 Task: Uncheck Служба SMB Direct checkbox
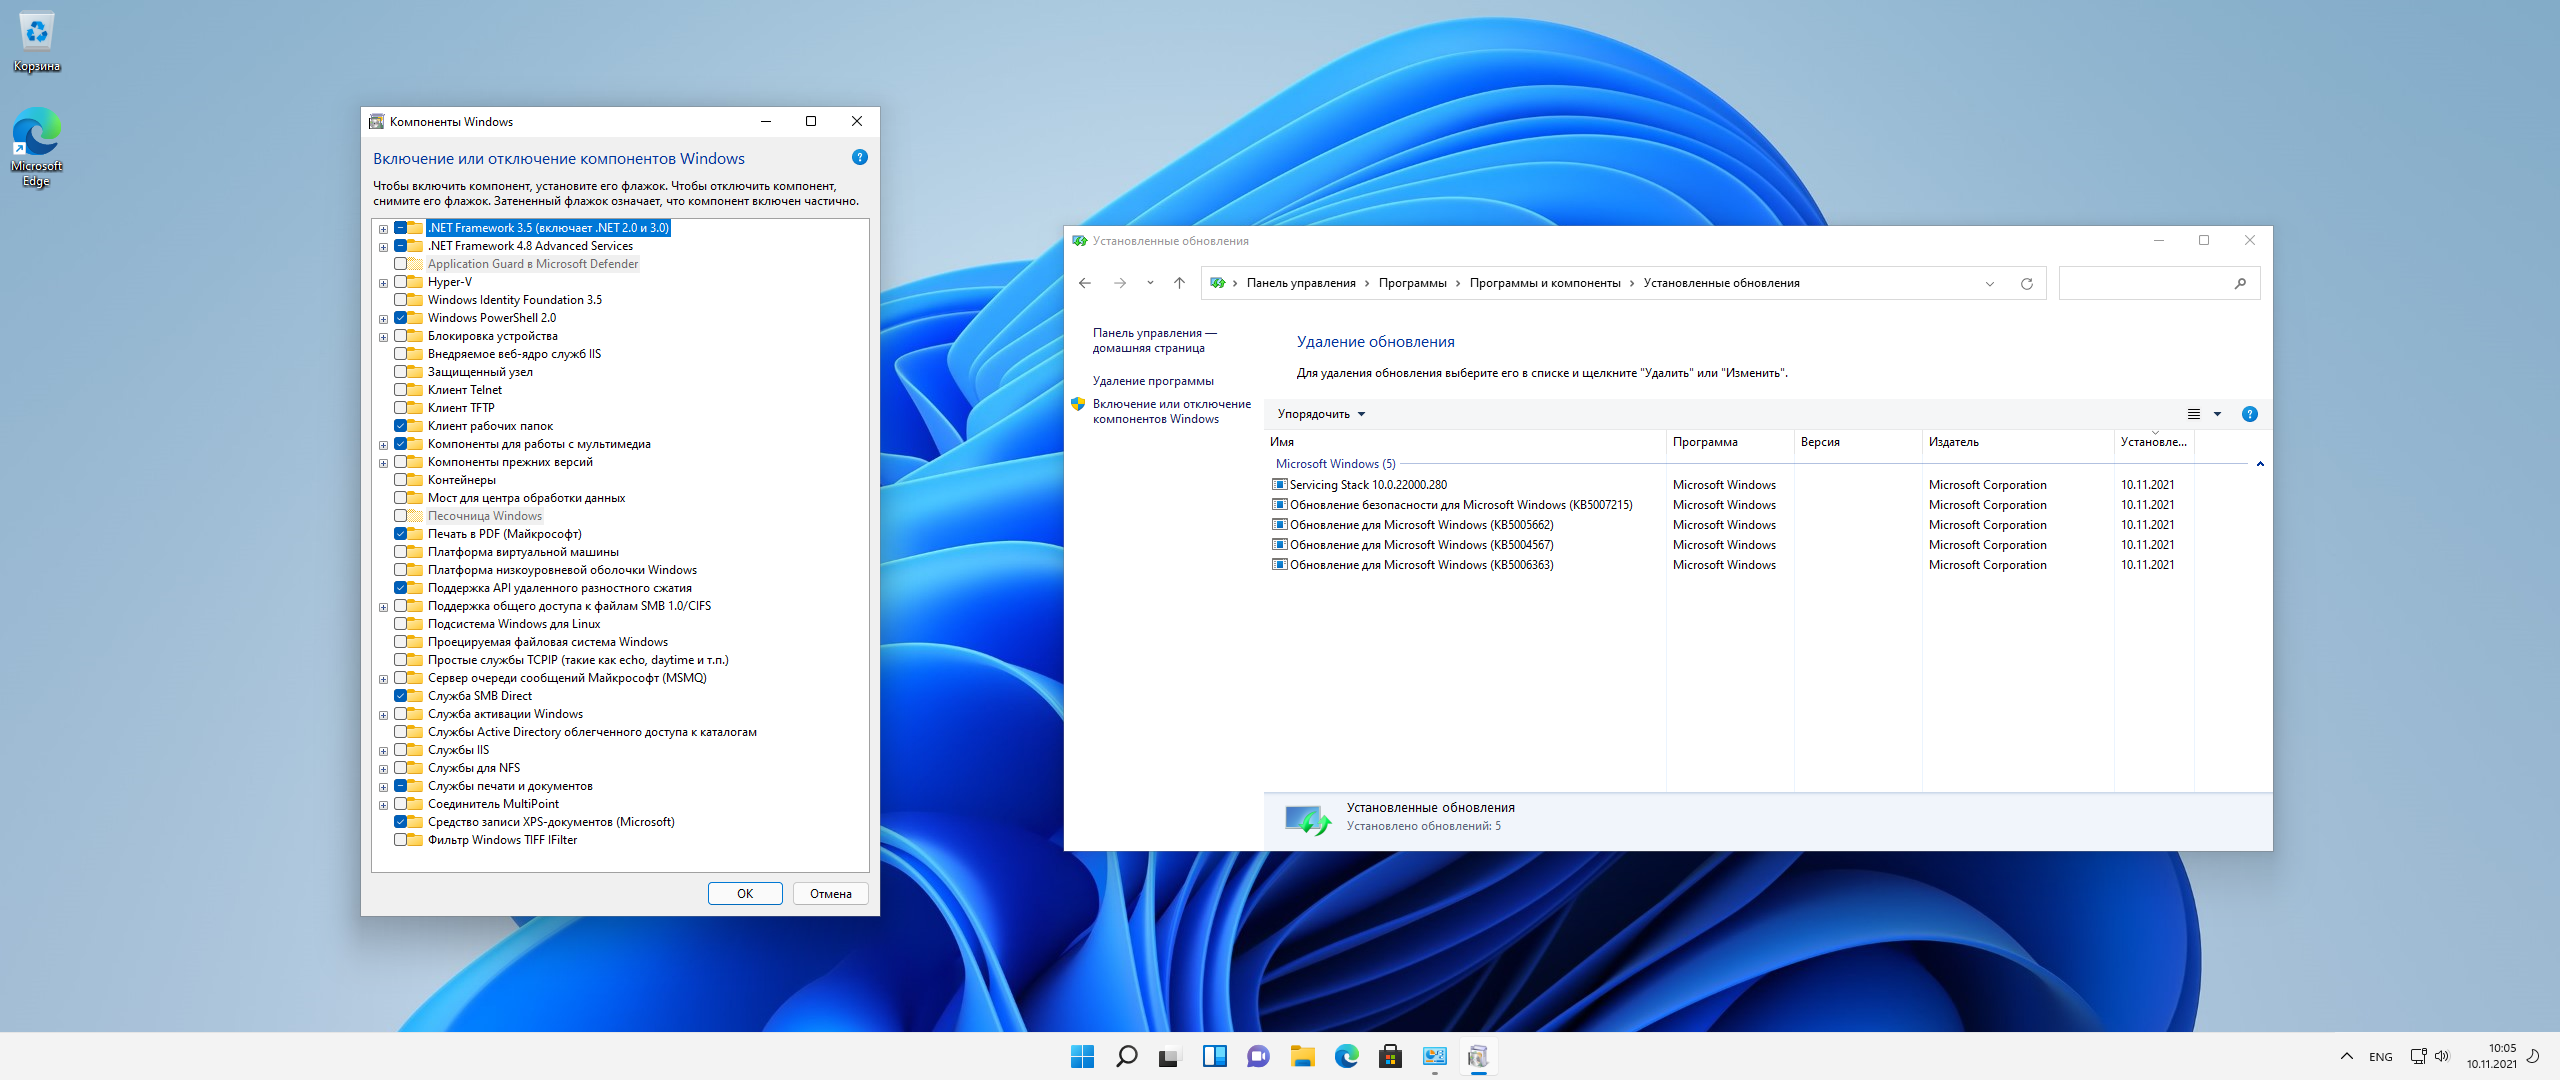tap(400, 696)
